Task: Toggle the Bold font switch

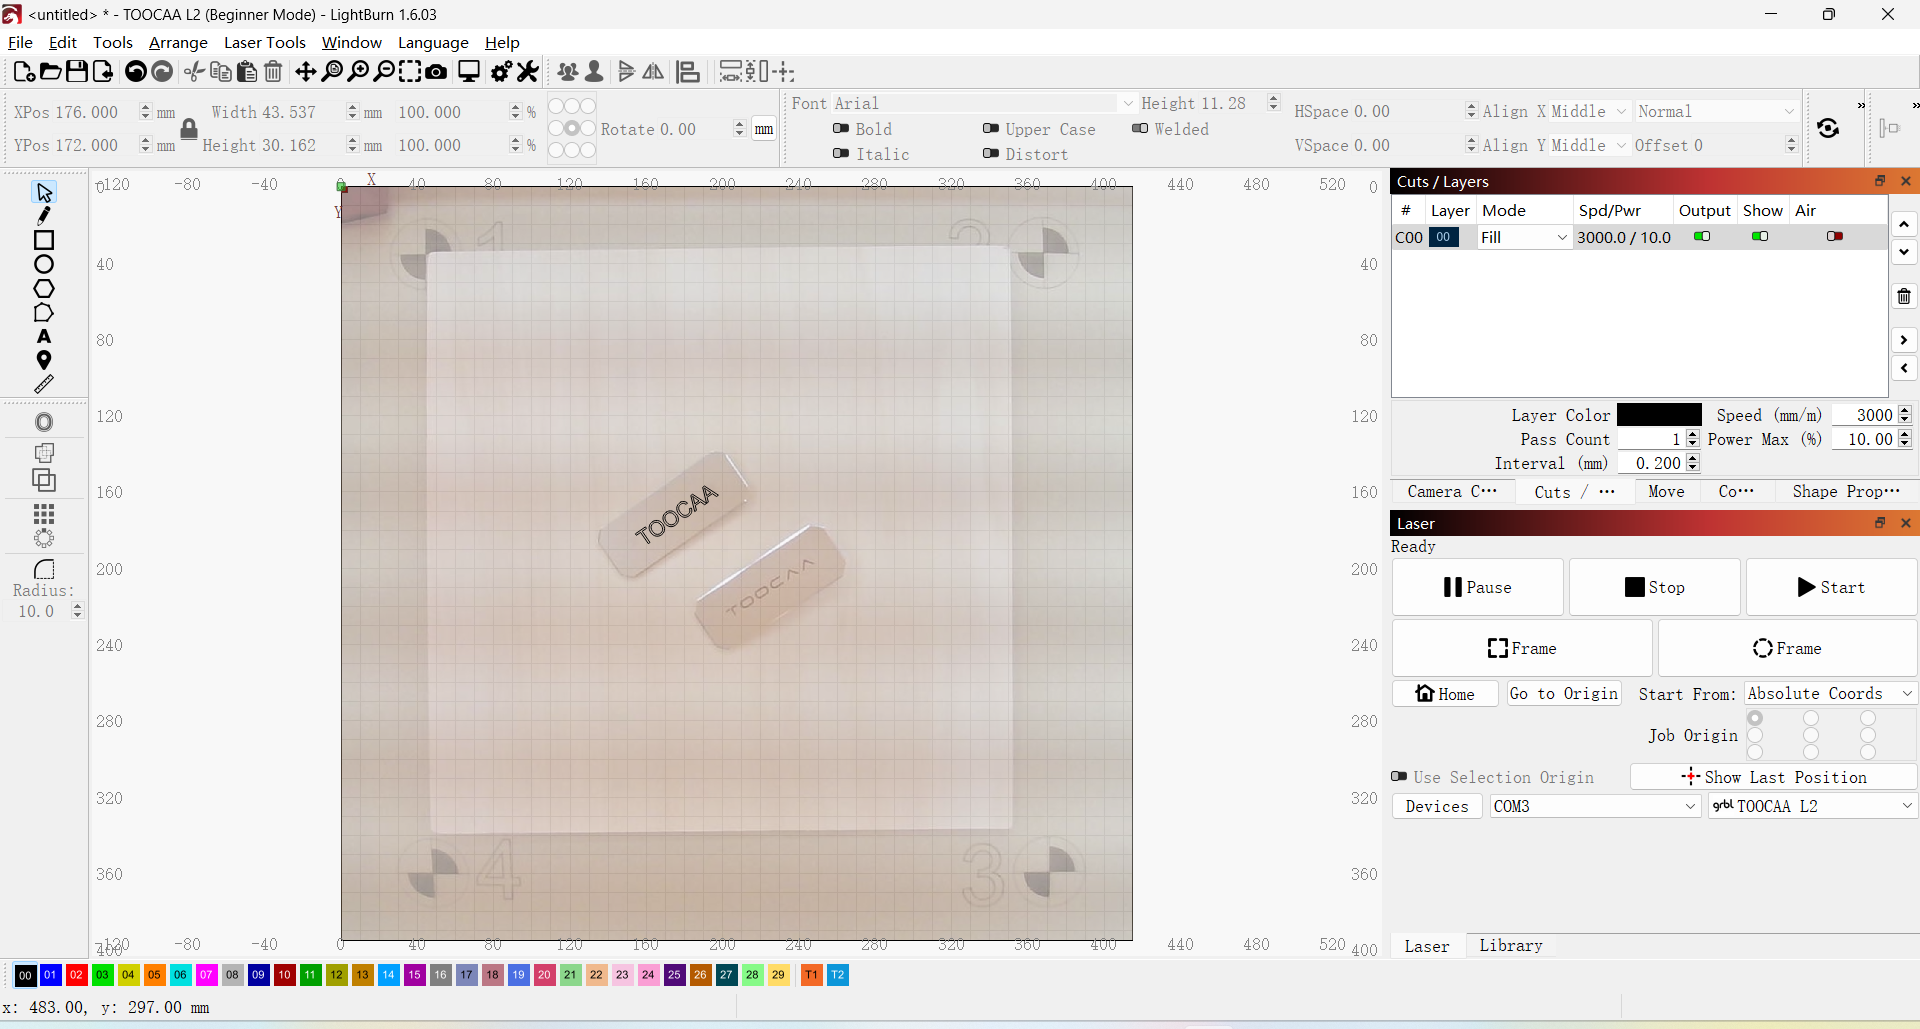Action: (841, 129)
